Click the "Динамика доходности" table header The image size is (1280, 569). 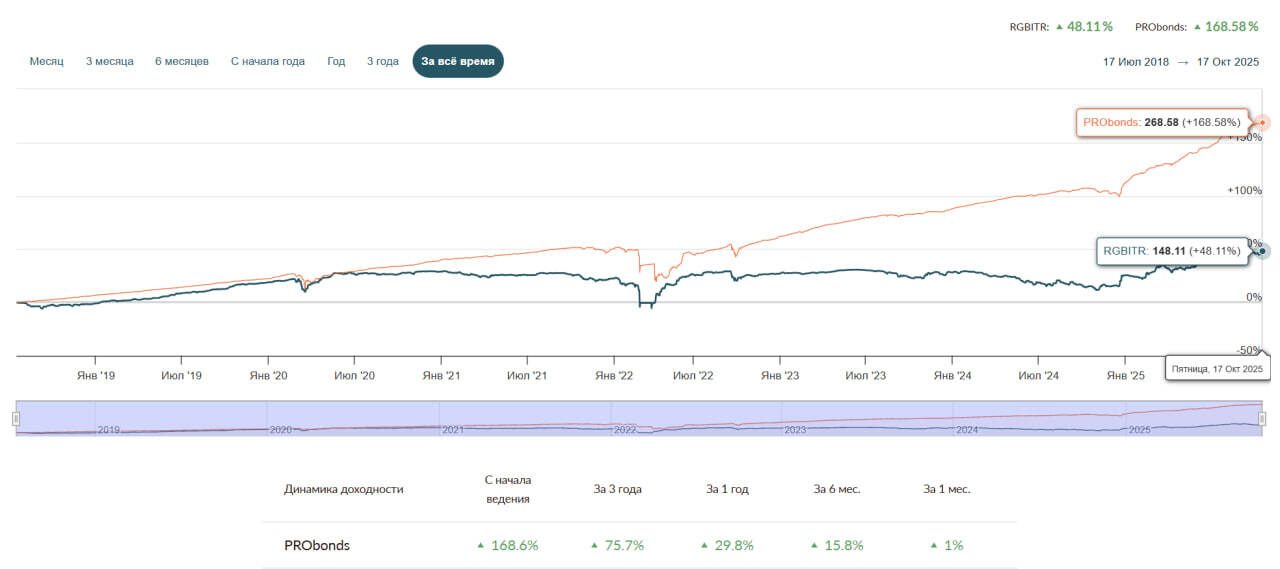pyautogui.click(x=344, y=489)
